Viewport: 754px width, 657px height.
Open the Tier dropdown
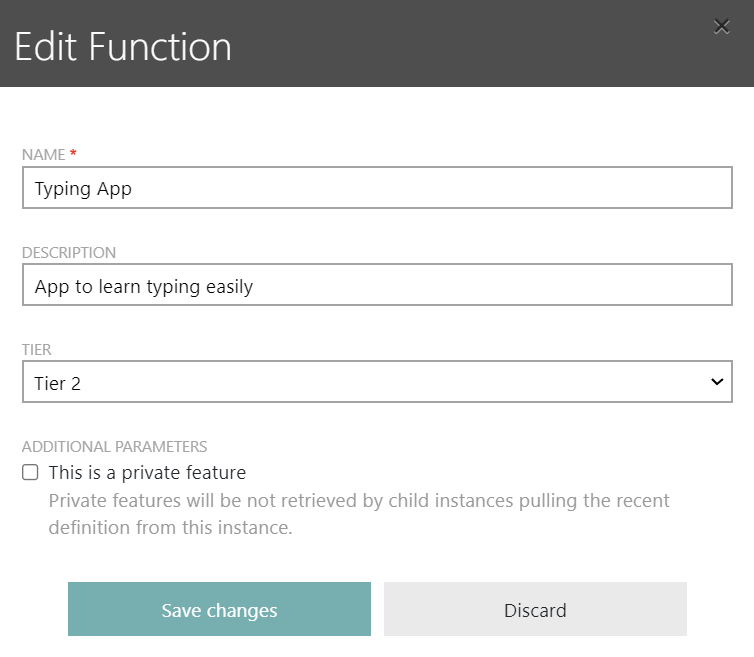pos(377,382)
